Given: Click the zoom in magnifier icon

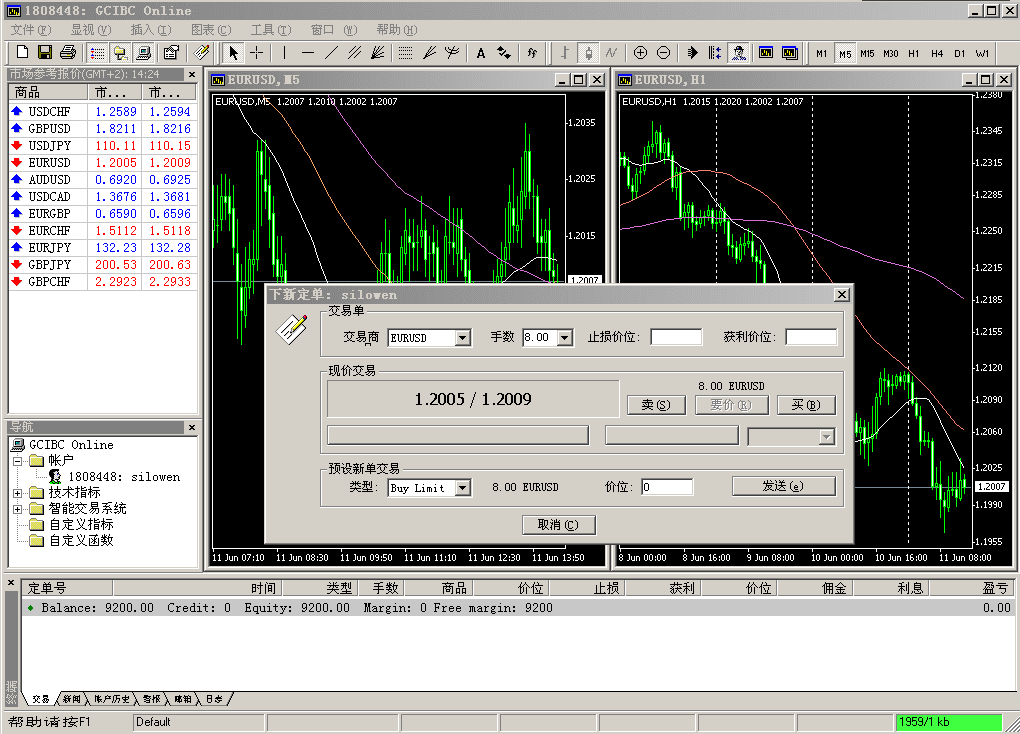Looking at the screenshot, I should coord(640,52).
